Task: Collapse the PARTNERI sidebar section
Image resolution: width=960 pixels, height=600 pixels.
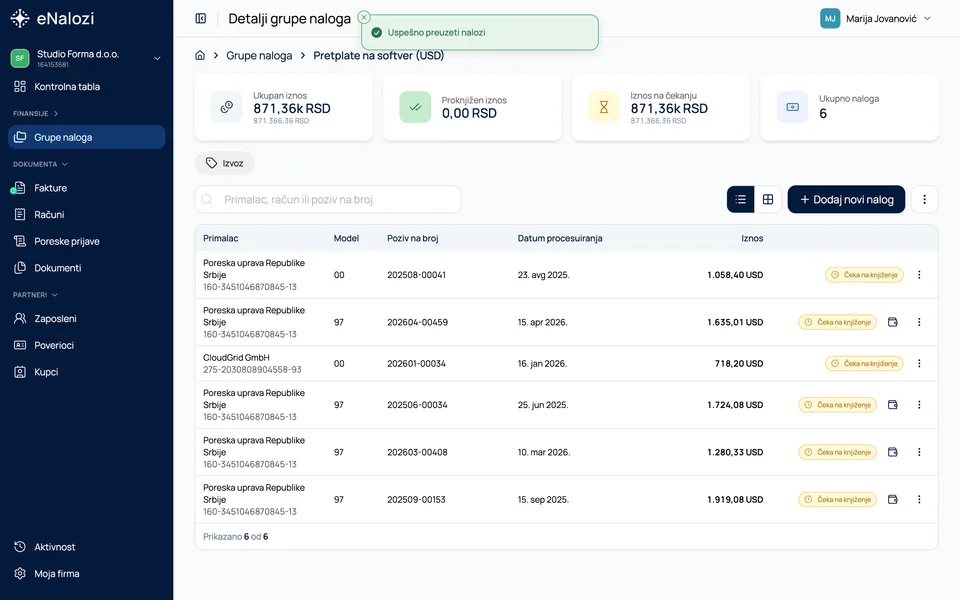Action: click(x=36, y=294)
